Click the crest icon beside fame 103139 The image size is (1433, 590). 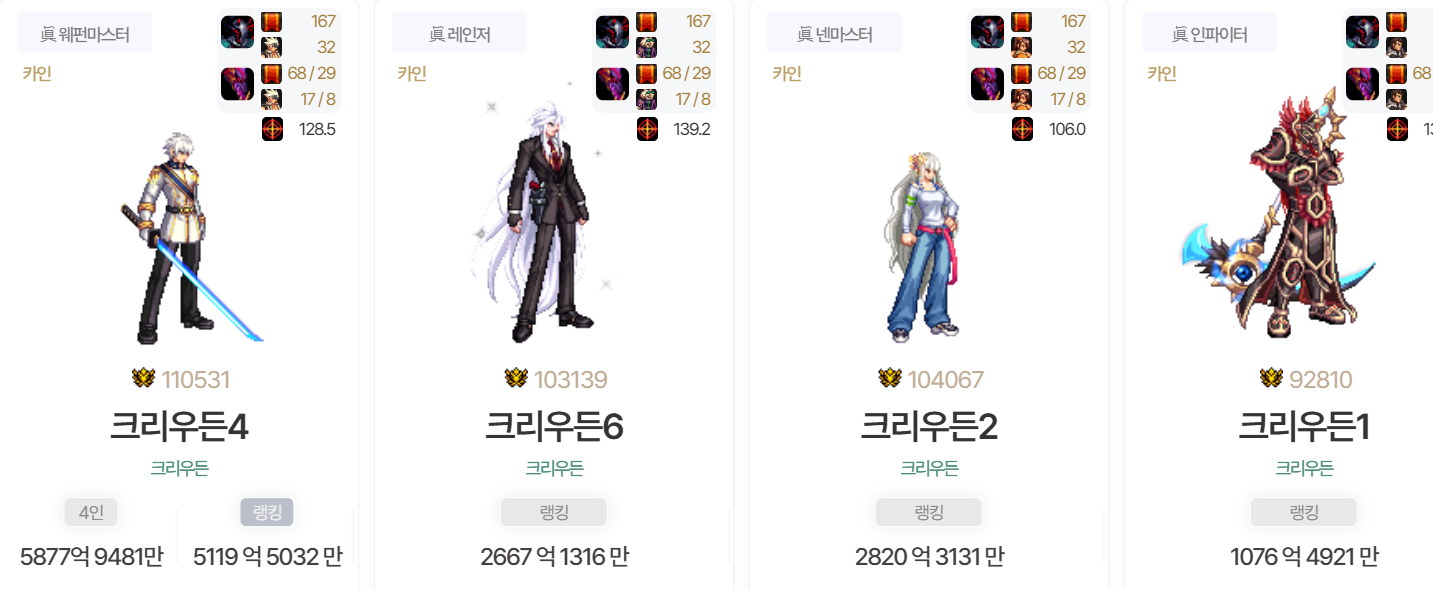(516, 379)
